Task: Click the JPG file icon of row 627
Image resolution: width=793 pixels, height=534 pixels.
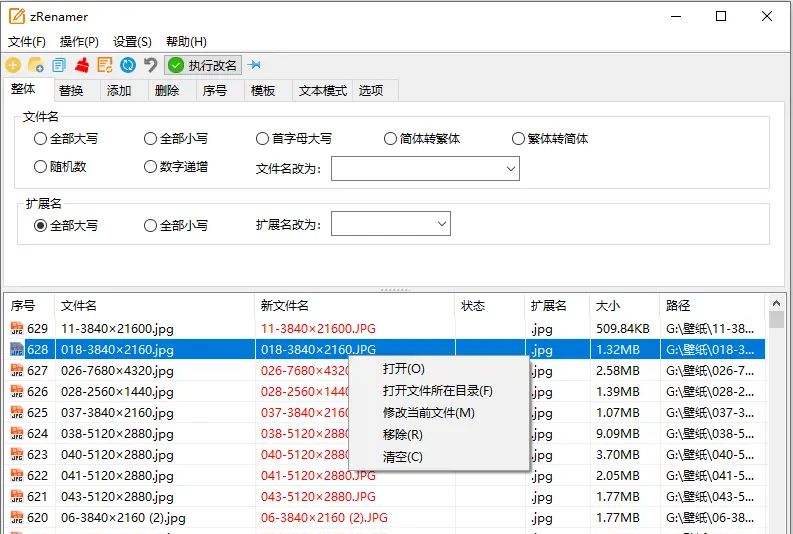Action: click(17, 371)
